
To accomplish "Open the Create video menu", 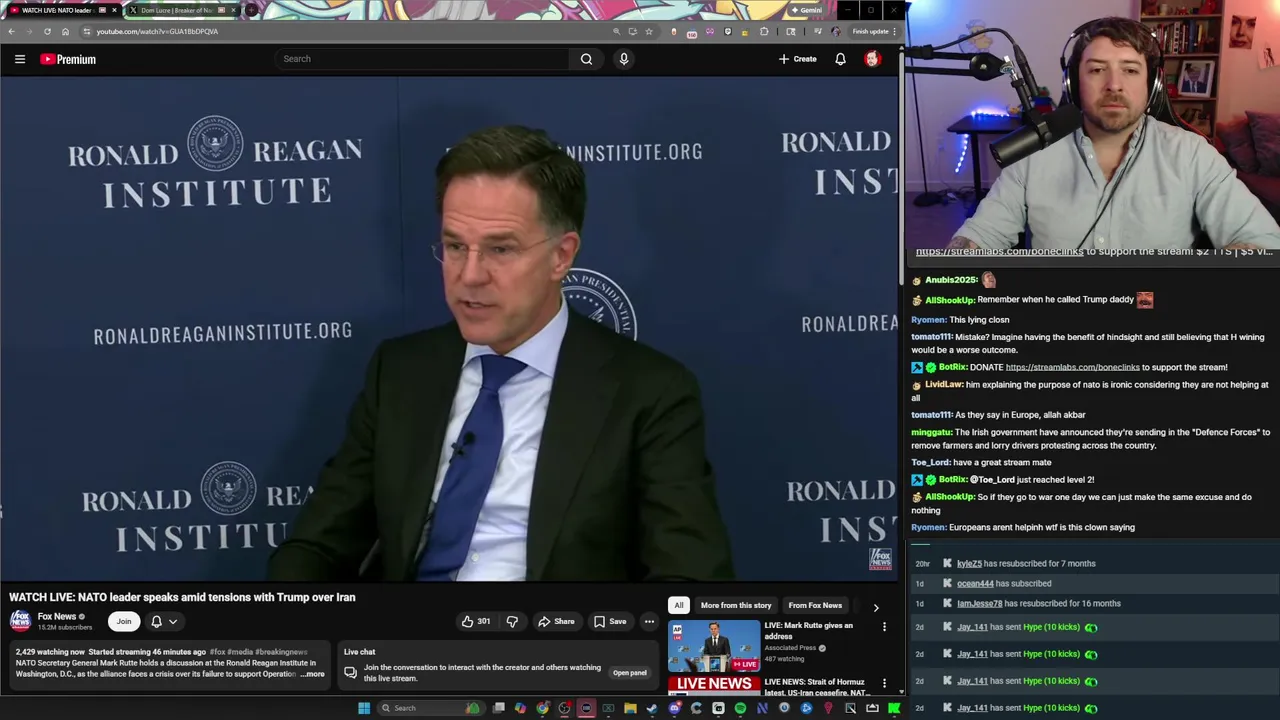I will coord(798,59).
